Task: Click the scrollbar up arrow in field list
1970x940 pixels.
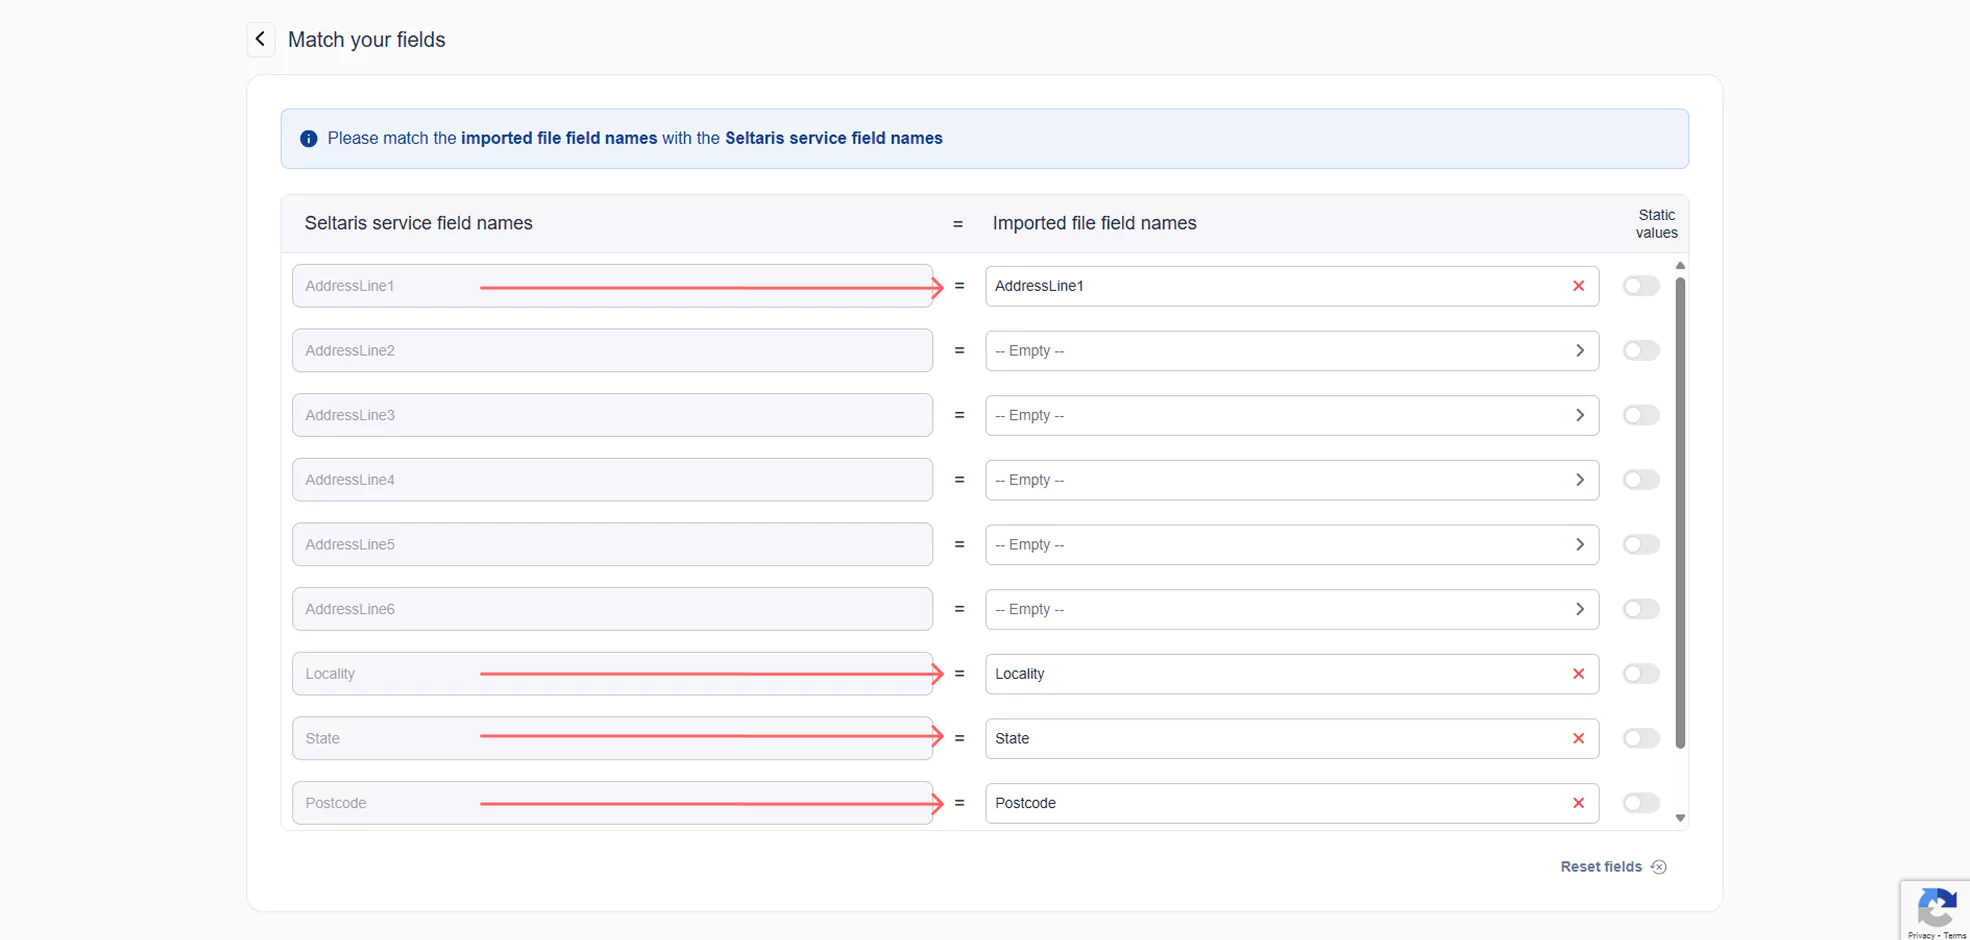Action: [1680, 266]
